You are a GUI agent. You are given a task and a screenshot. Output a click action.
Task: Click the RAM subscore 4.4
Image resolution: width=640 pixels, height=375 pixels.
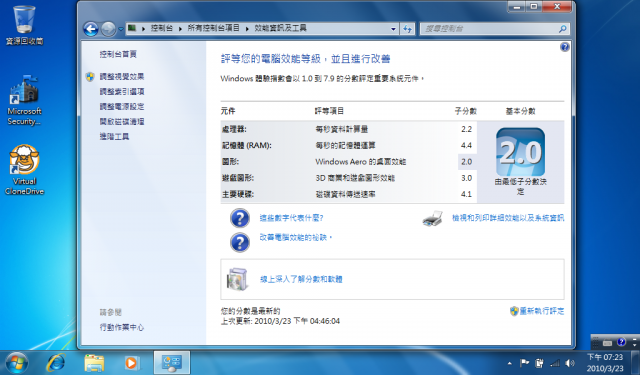[x=467, y=145]
